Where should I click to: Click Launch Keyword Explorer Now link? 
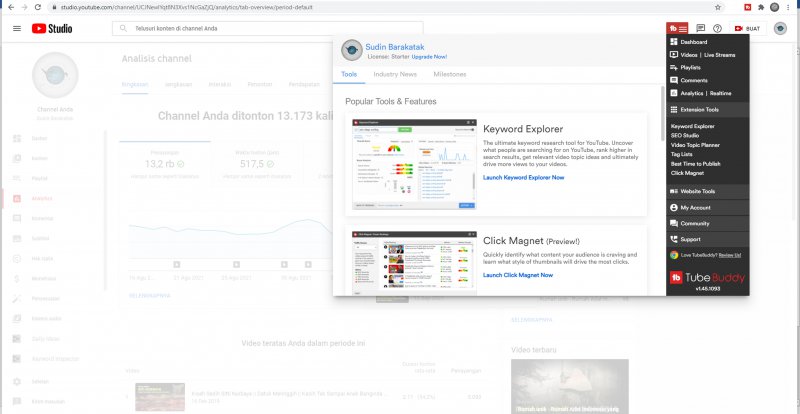(523, 177)
